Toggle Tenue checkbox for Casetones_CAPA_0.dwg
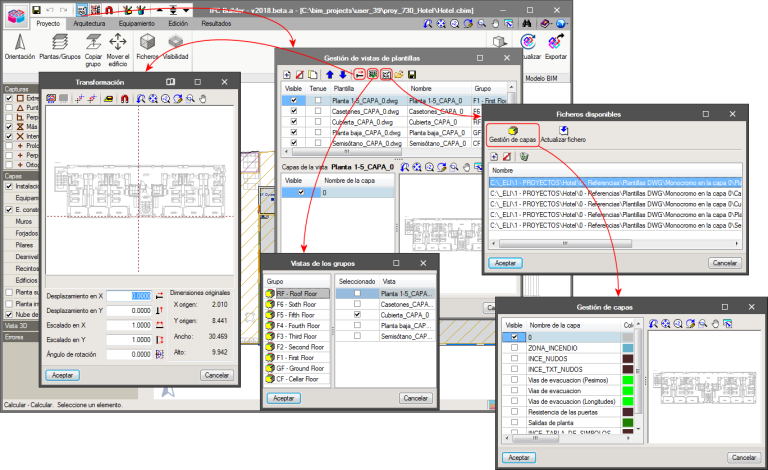The width and height of the screenshot is (768, 470). (x=318, y=111)
